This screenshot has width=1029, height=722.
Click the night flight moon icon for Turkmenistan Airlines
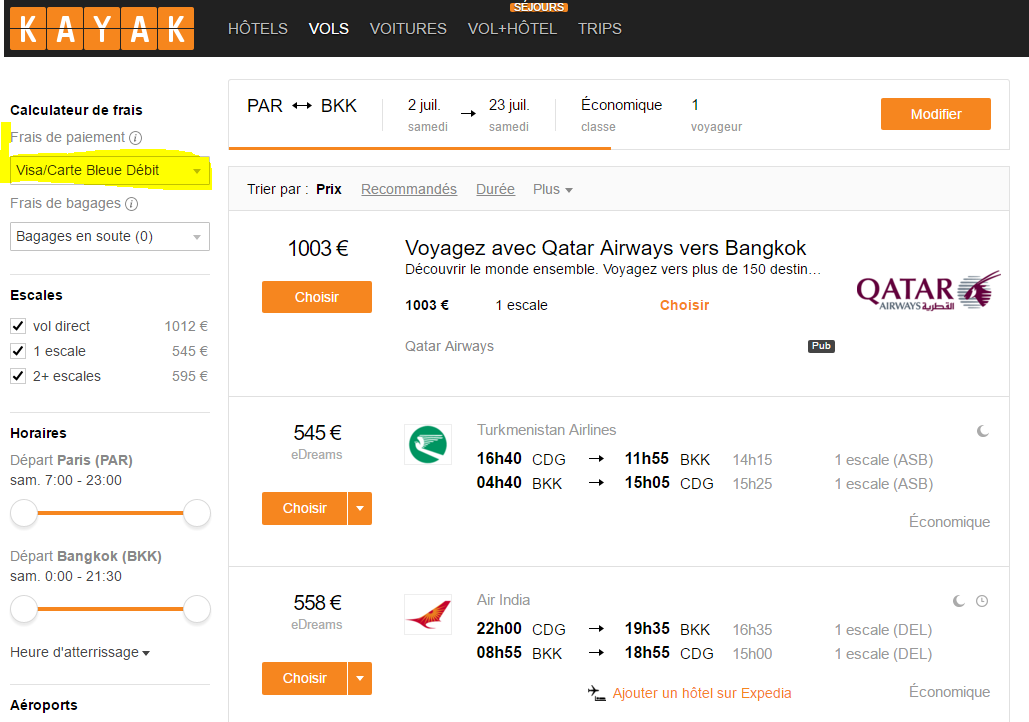click(982, 431)
